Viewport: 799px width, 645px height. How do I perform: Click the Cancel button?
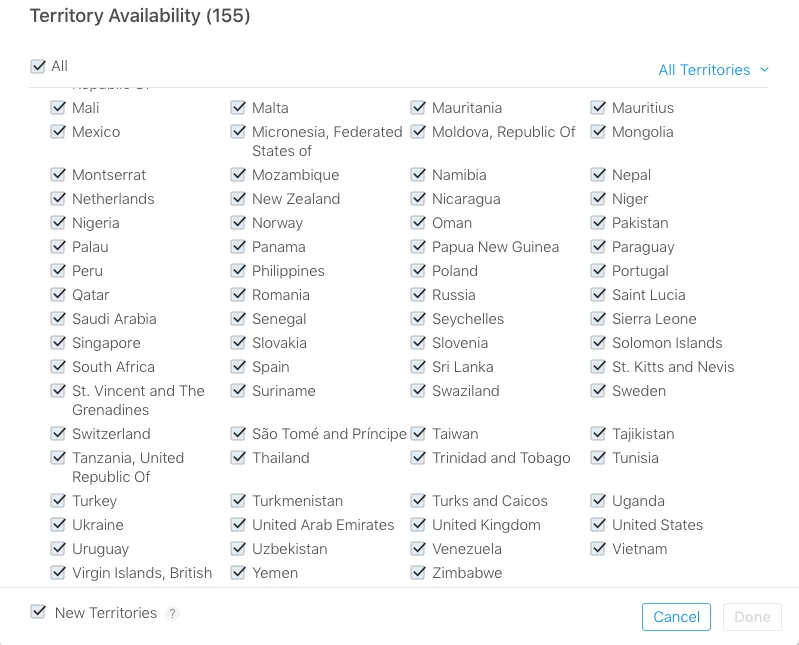(676, 617)
